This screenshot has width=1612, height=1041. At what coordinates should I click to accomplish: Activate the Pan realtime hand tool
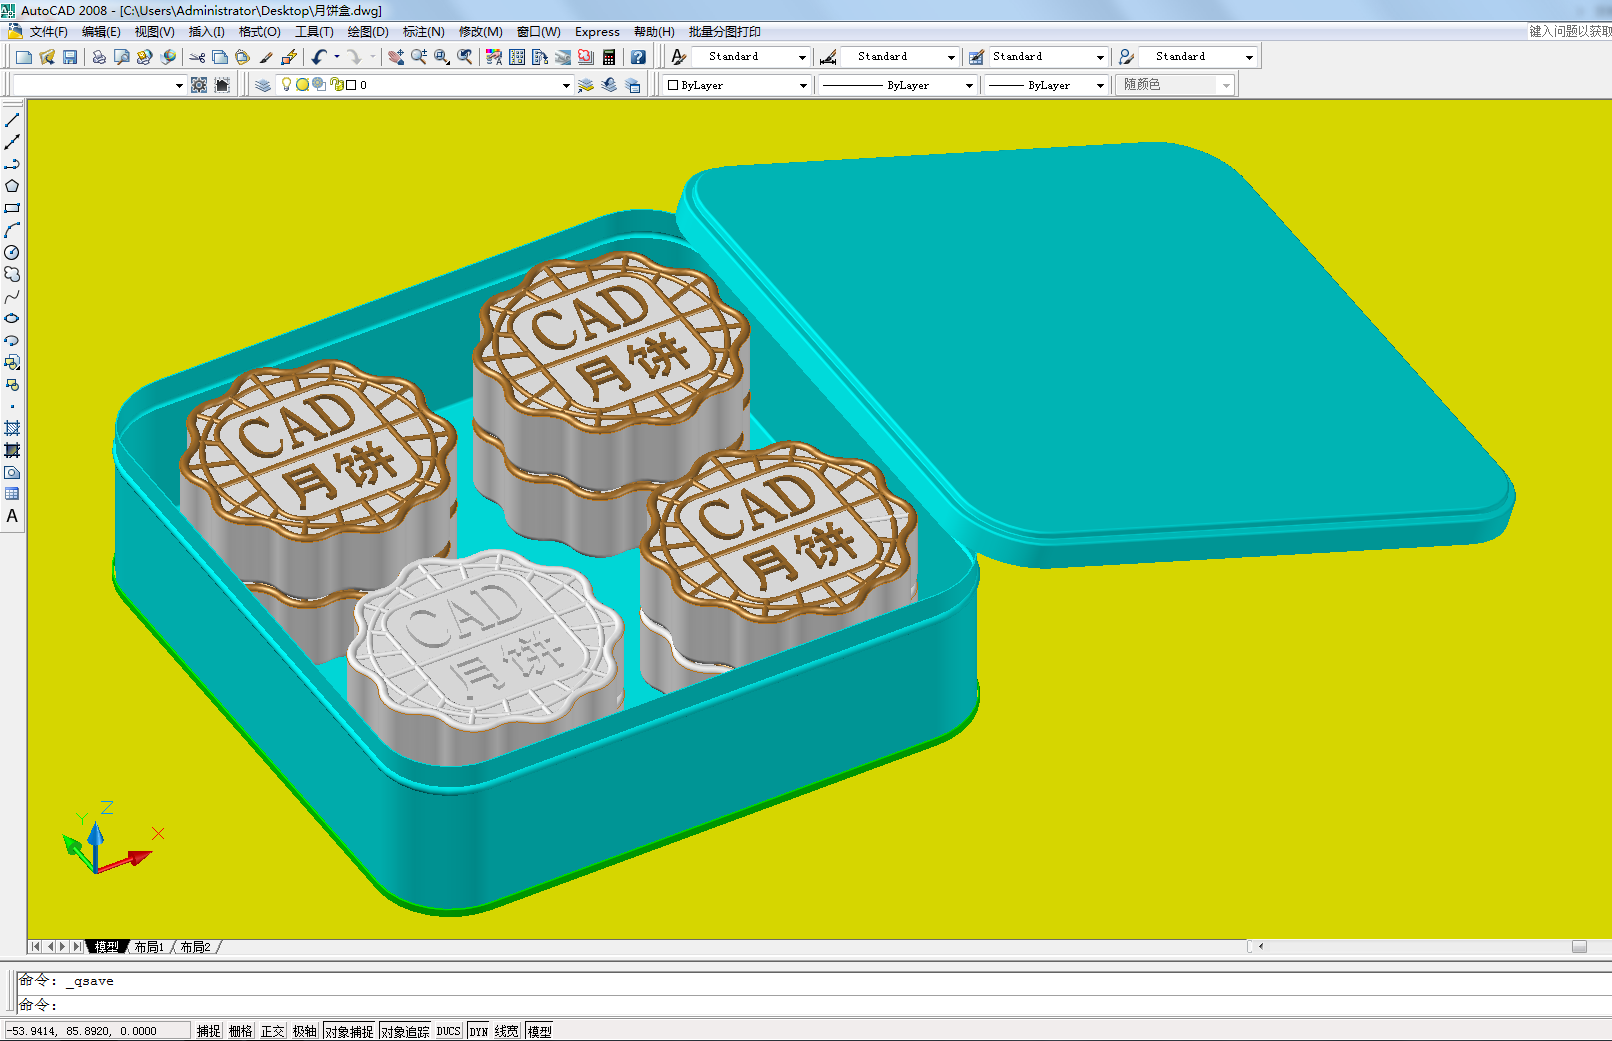pos(396,57)
